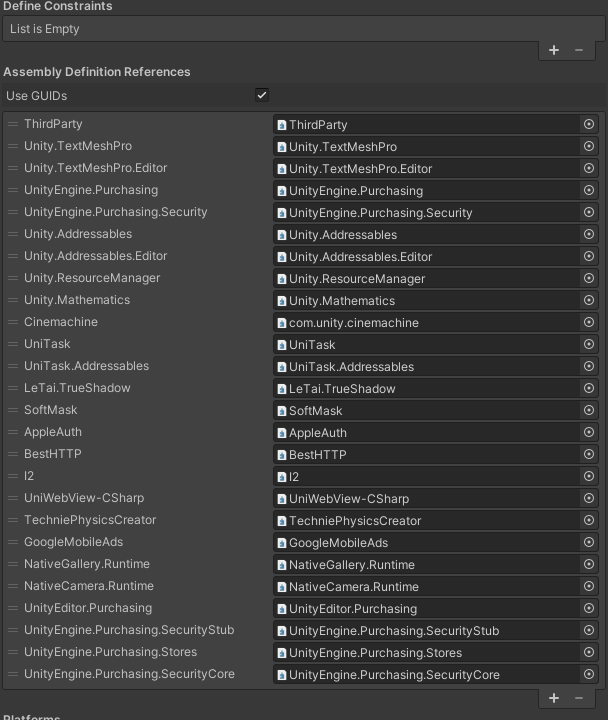
Task: Add a new Define Constraint with plus
Action: pyautogui.click(x=554, y=50)
